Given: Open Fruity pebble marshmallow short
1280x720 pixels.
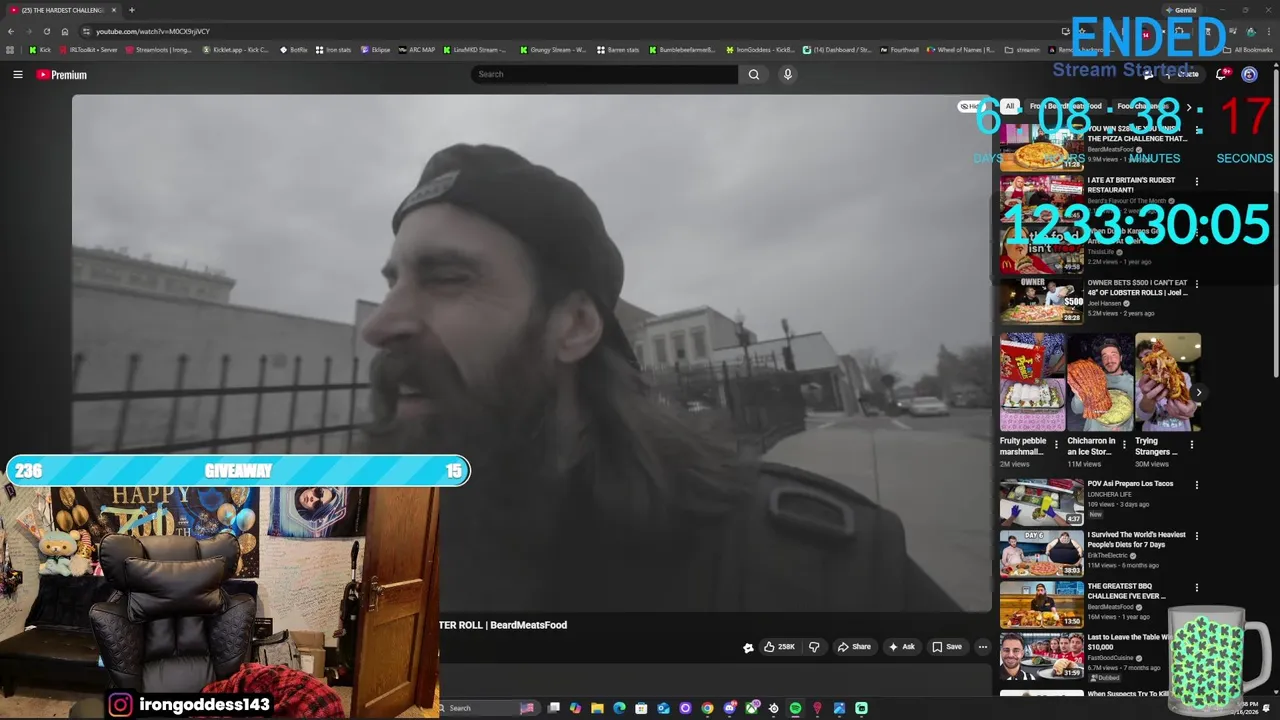Looking at the screenshot, I should pos(1032,382).
